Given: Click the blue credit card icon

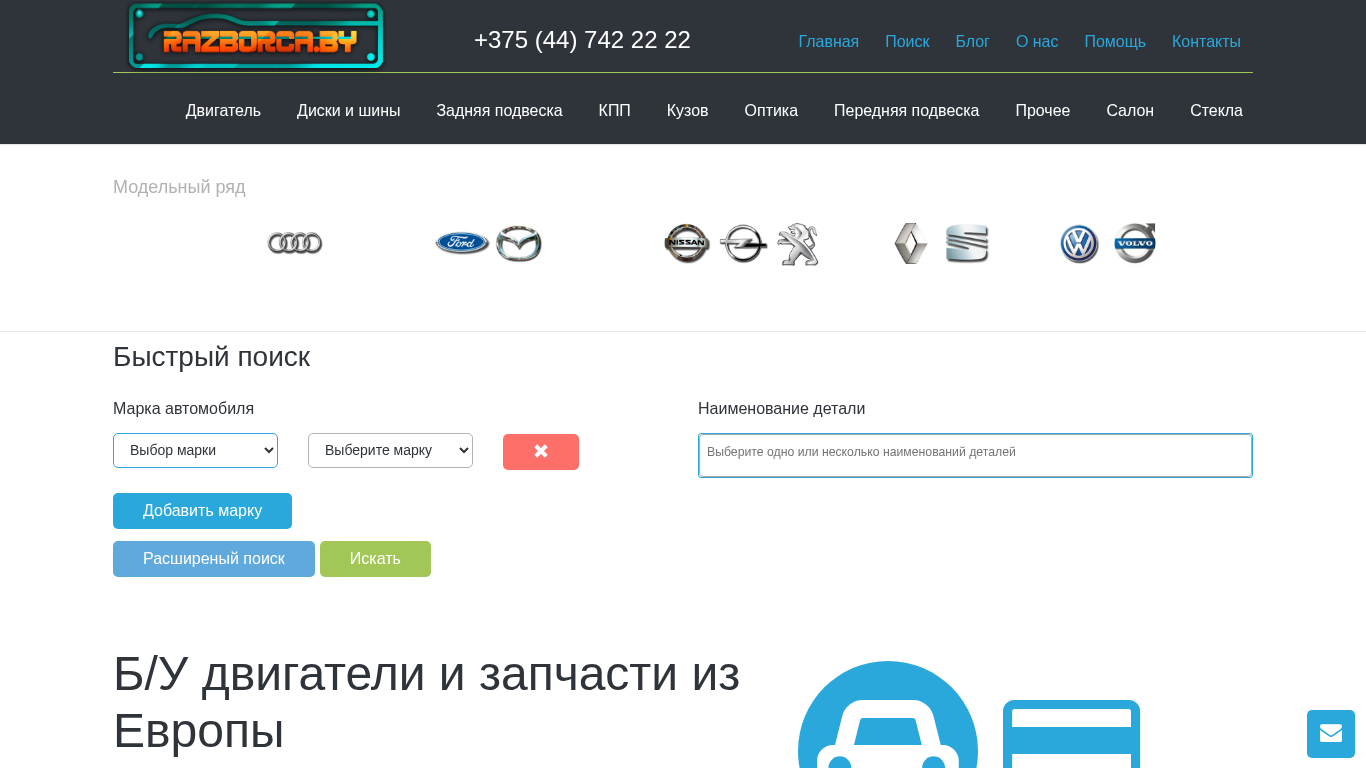Looking at the screenshot, I should tap(1071, 734).
